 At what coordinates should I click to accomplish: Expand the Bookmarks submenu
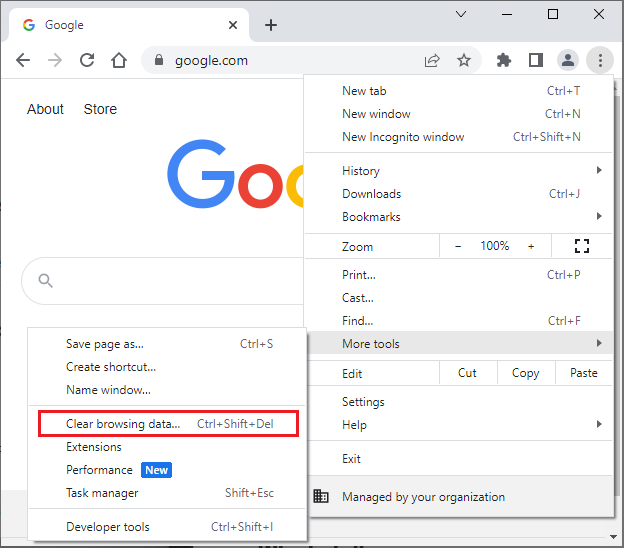pyautogui.click(x=458, y=217)
